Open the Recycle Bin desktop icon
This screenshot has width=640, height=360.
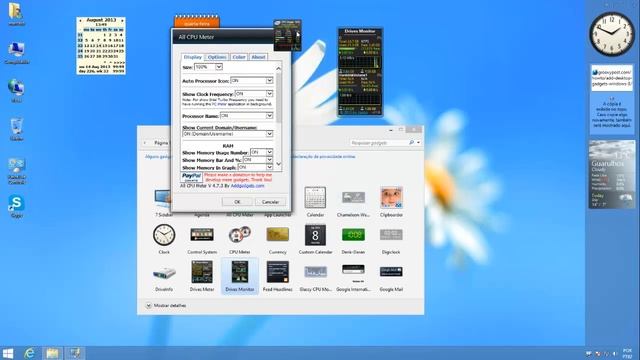coord(16,129)
